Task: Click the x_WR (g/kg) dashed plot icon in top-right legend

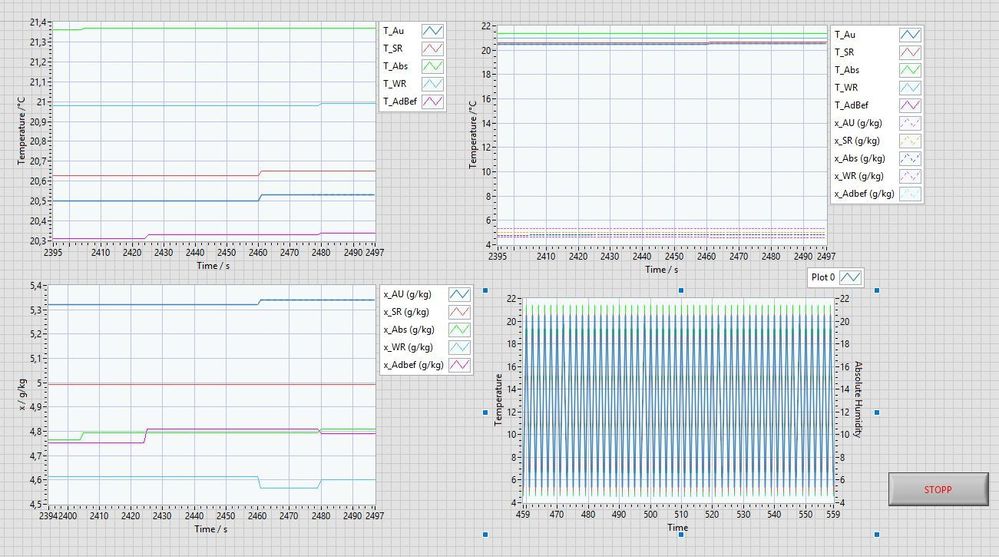Action: [910, 176]
